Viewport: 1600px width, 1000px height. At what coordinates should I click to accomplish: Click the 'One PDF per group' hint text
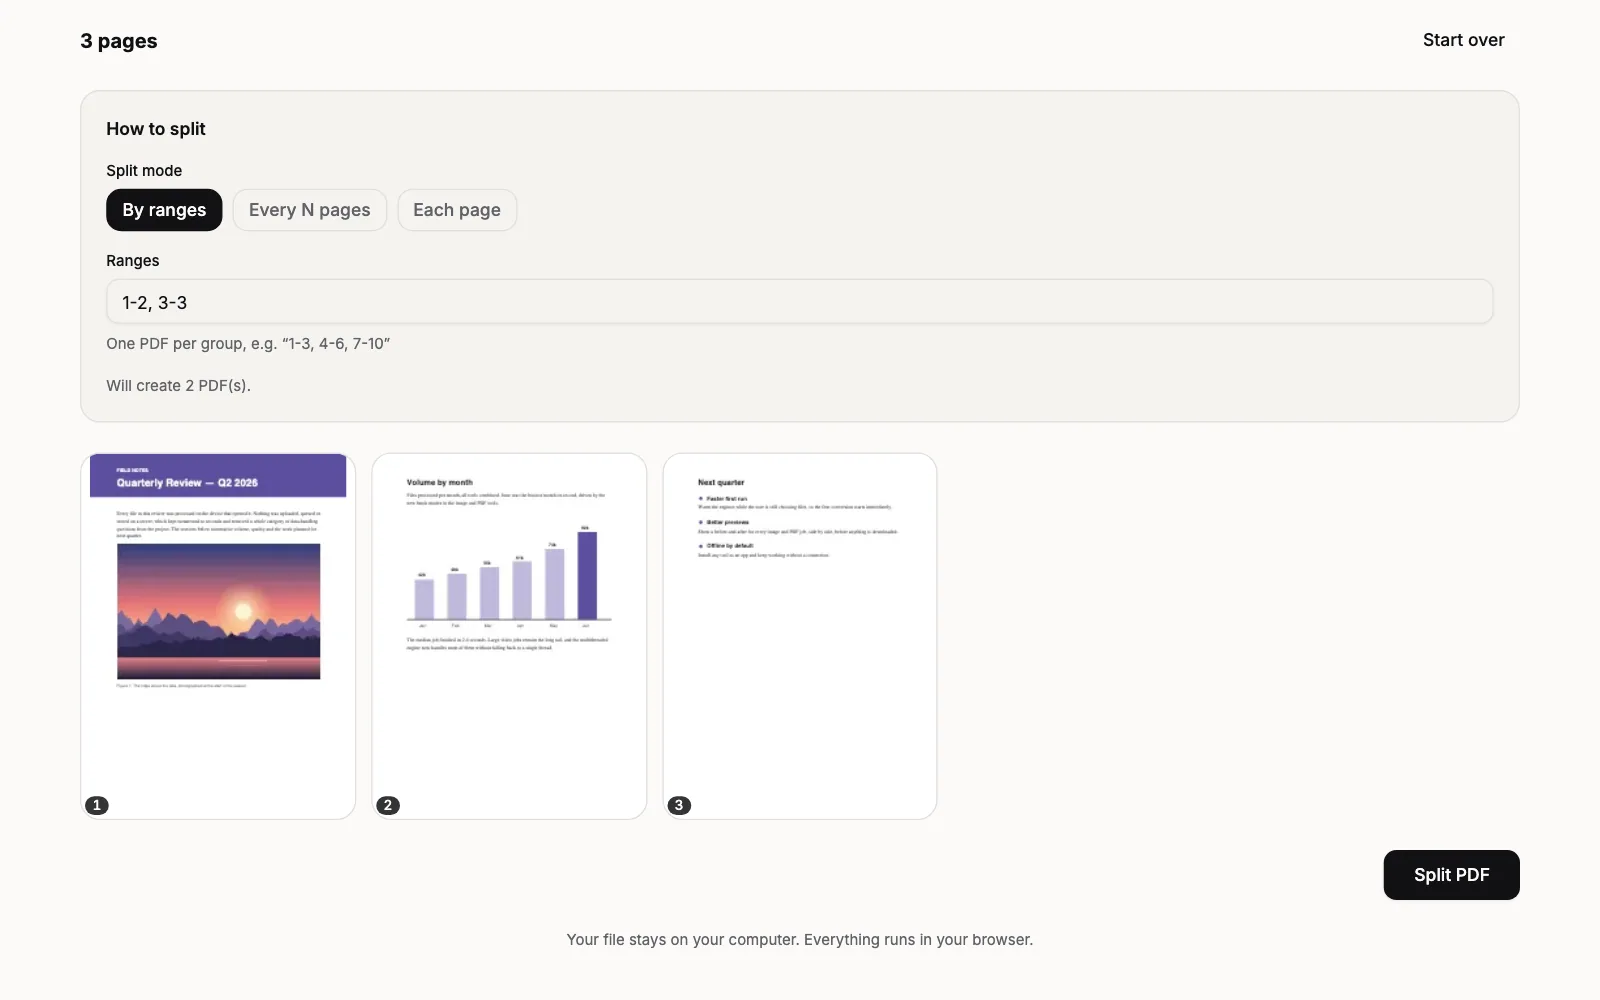[248, 344]
